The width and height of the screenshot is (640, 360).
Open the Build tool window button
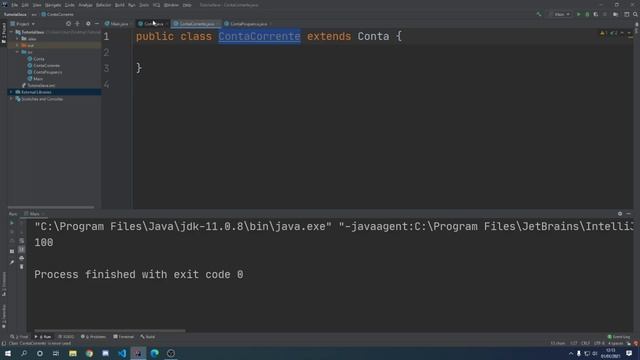tap(148, 337)
